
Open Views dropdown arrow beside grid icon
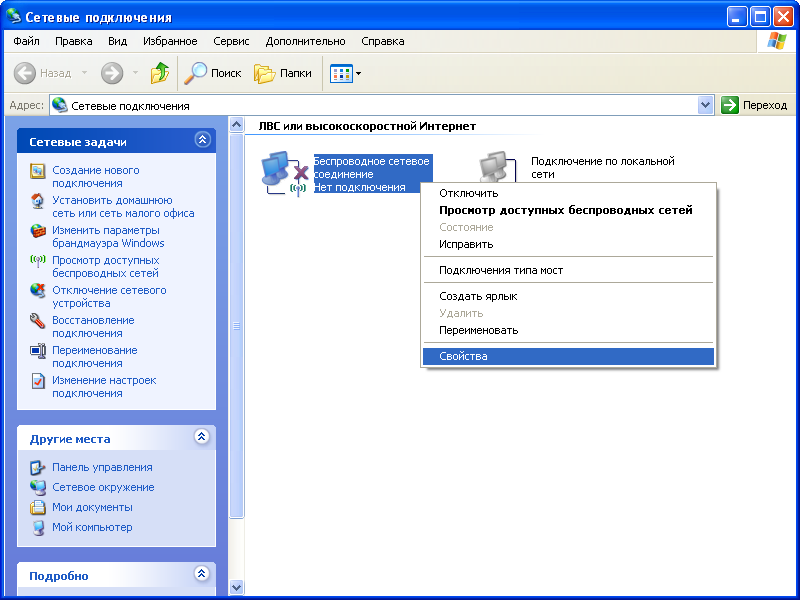[359, 73]
